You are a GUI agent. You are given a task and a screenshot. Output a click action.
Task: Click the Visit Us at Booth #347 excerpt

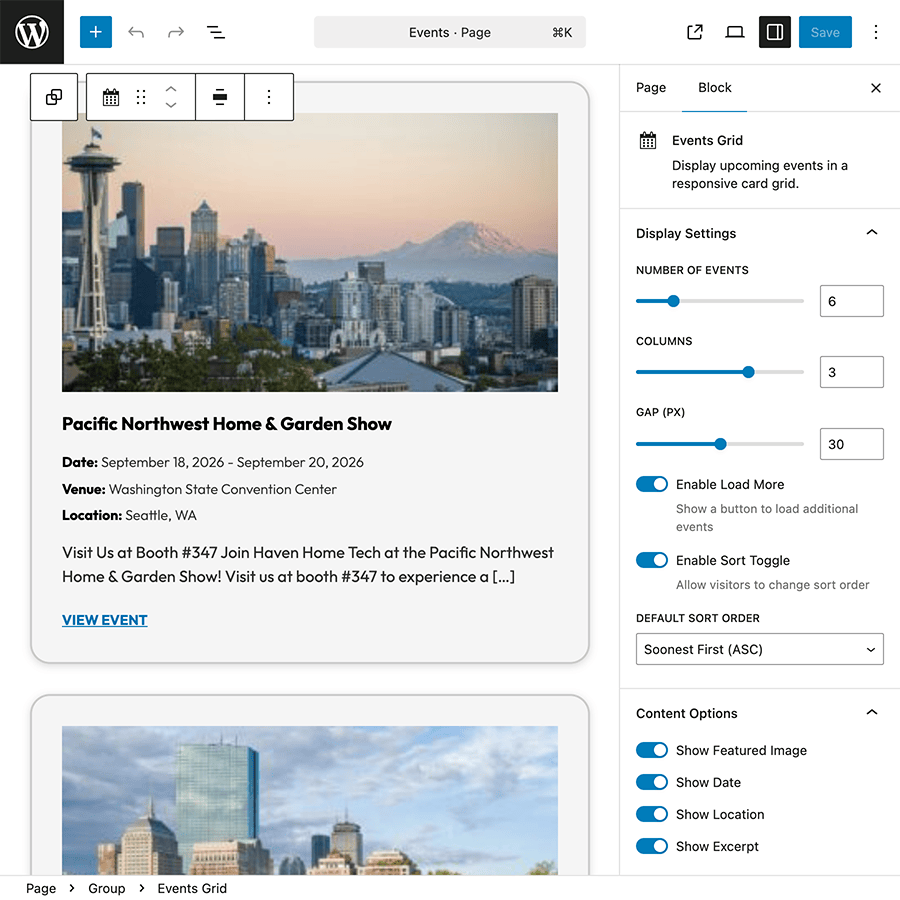point(308,564)
